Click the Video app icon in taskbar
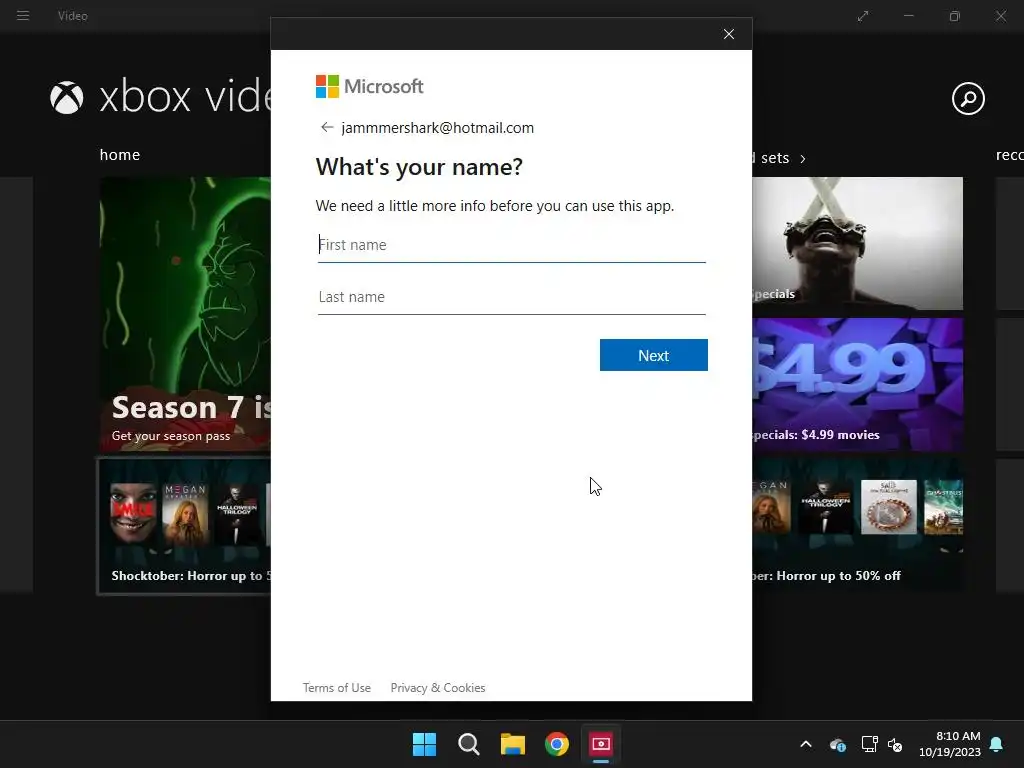 [601, 744]
